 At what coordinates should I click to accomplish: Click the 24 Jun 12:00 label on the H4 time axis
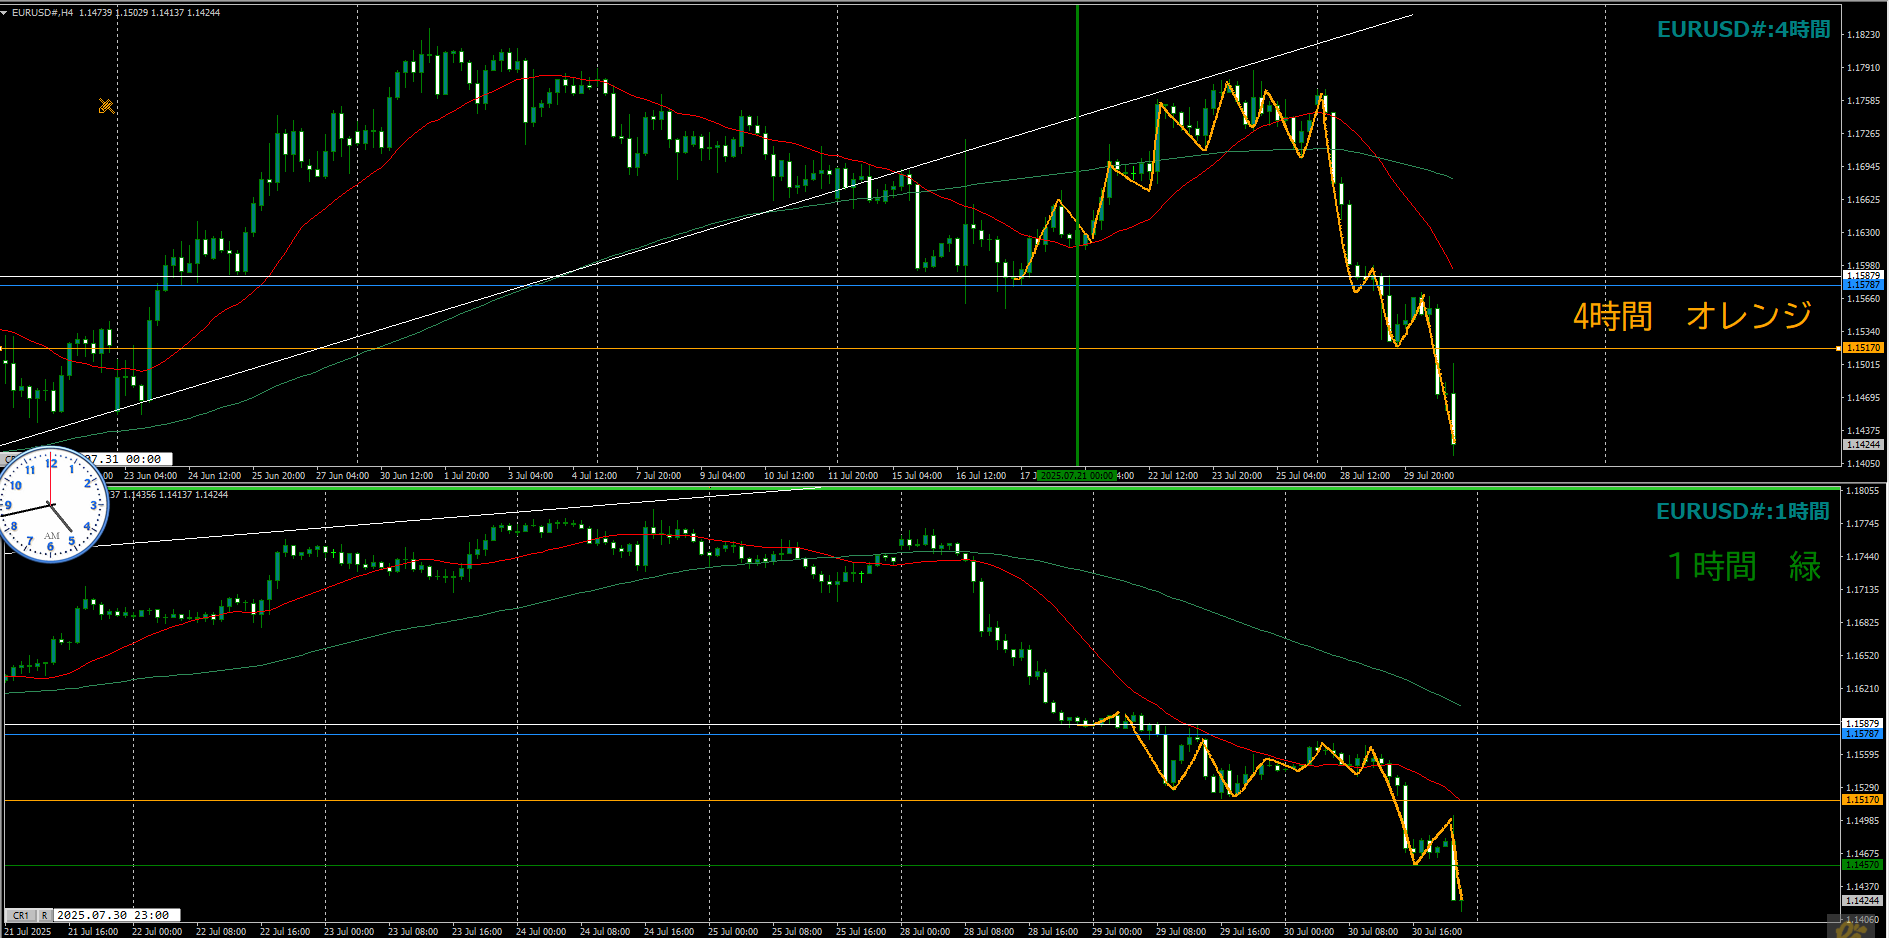point(214,476)
